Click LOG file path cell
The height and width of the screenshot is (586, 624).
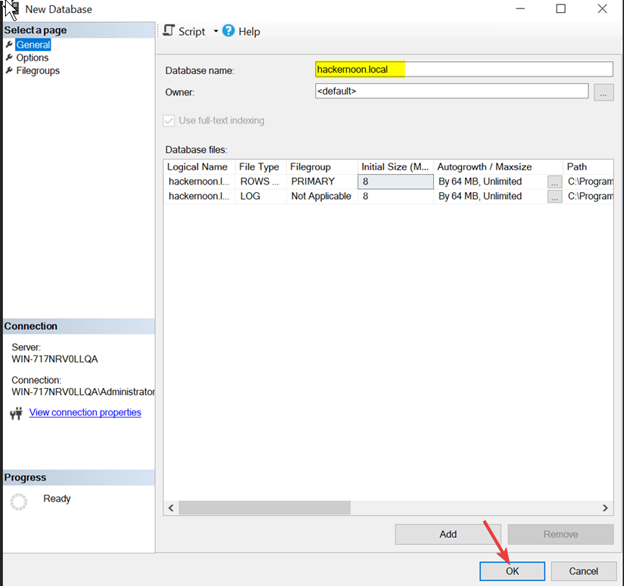(589, 196)
